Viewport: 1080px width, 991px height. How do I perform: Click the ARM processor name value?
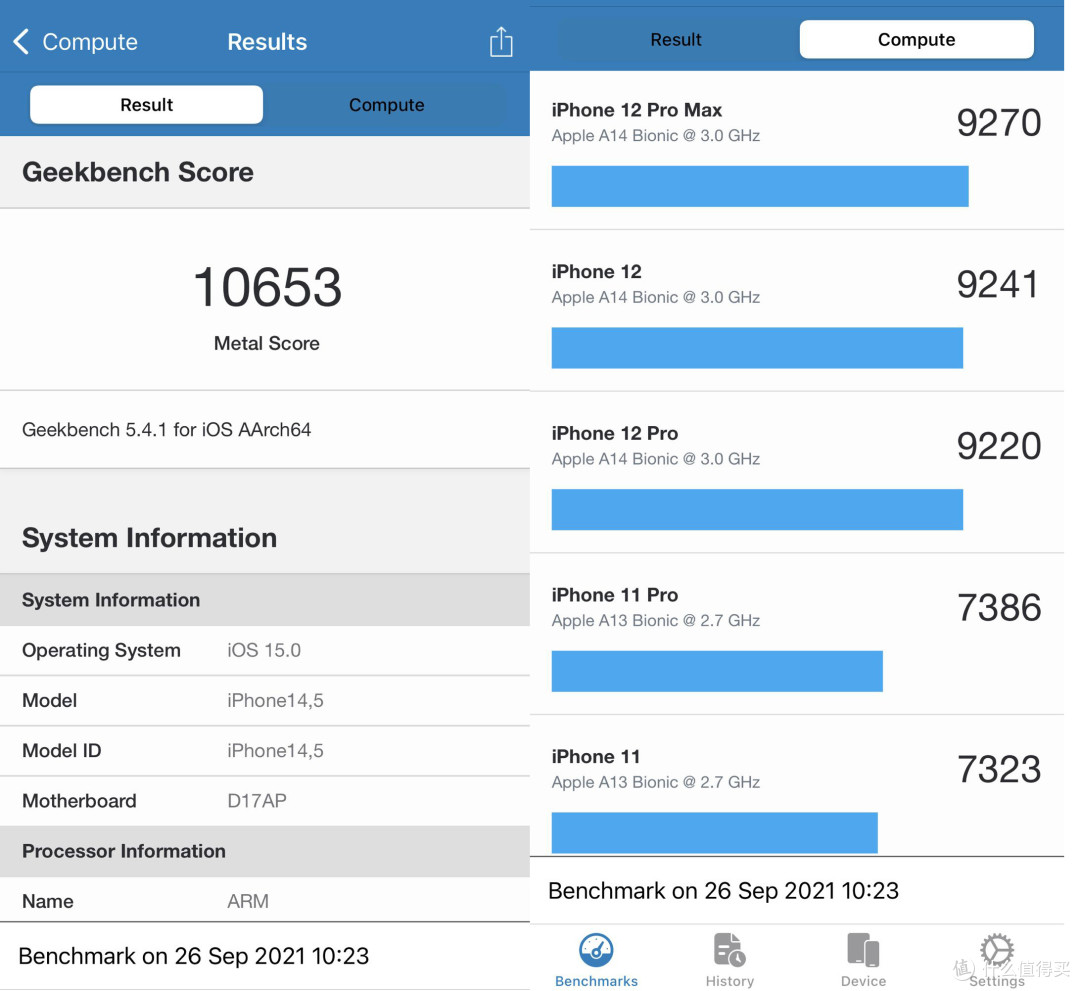248,901
